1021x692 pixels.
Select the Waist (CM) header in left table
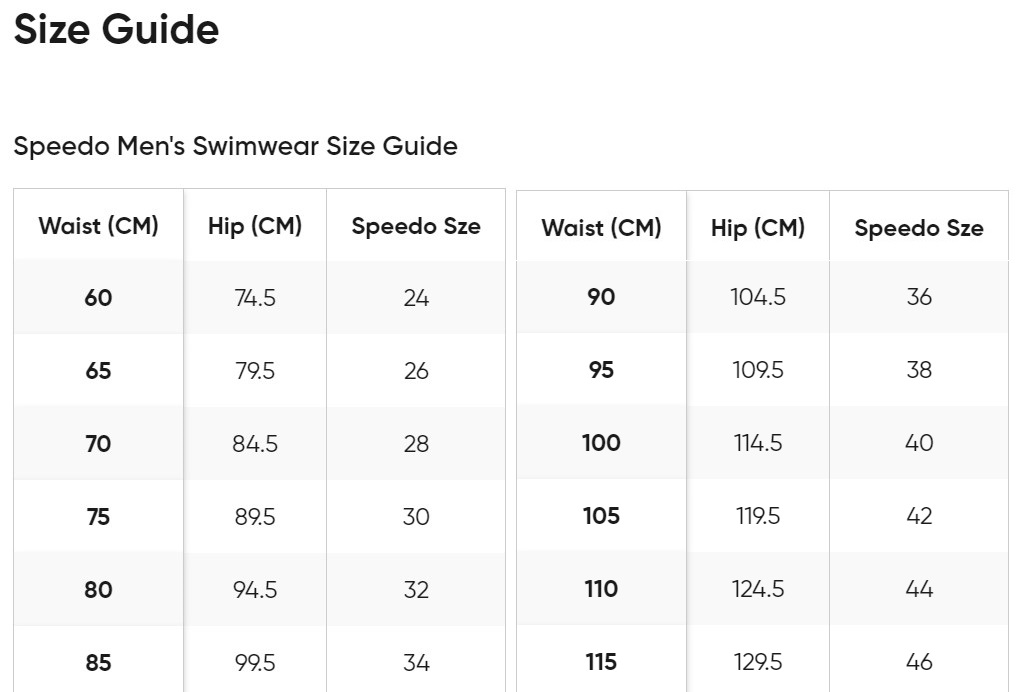pyautogui.click(x=98, y=226)
